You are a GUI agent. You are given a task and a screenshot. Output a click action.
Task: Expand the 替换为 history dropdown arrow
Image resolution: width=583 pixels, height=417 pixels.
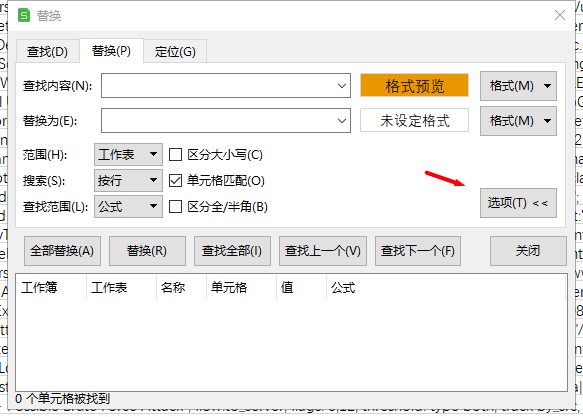[x=342, y=121]
